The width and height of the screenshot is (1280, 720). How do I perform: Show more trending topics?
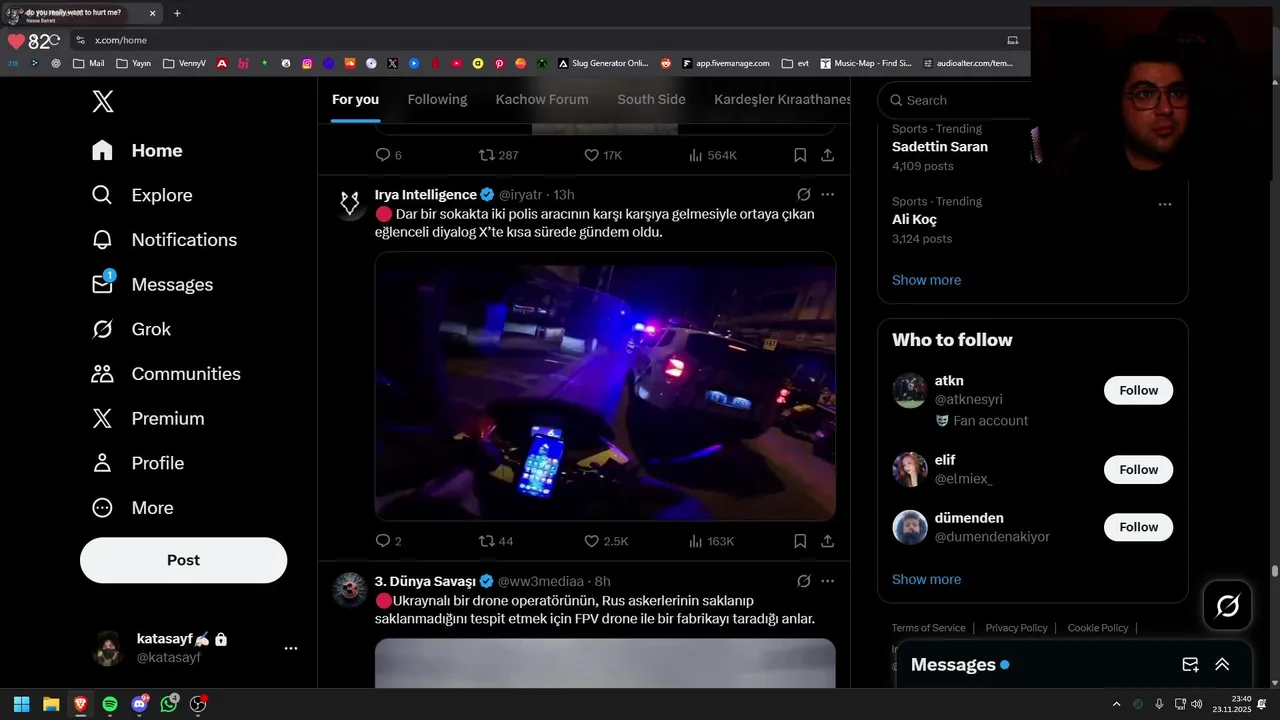tap(926, 280)
